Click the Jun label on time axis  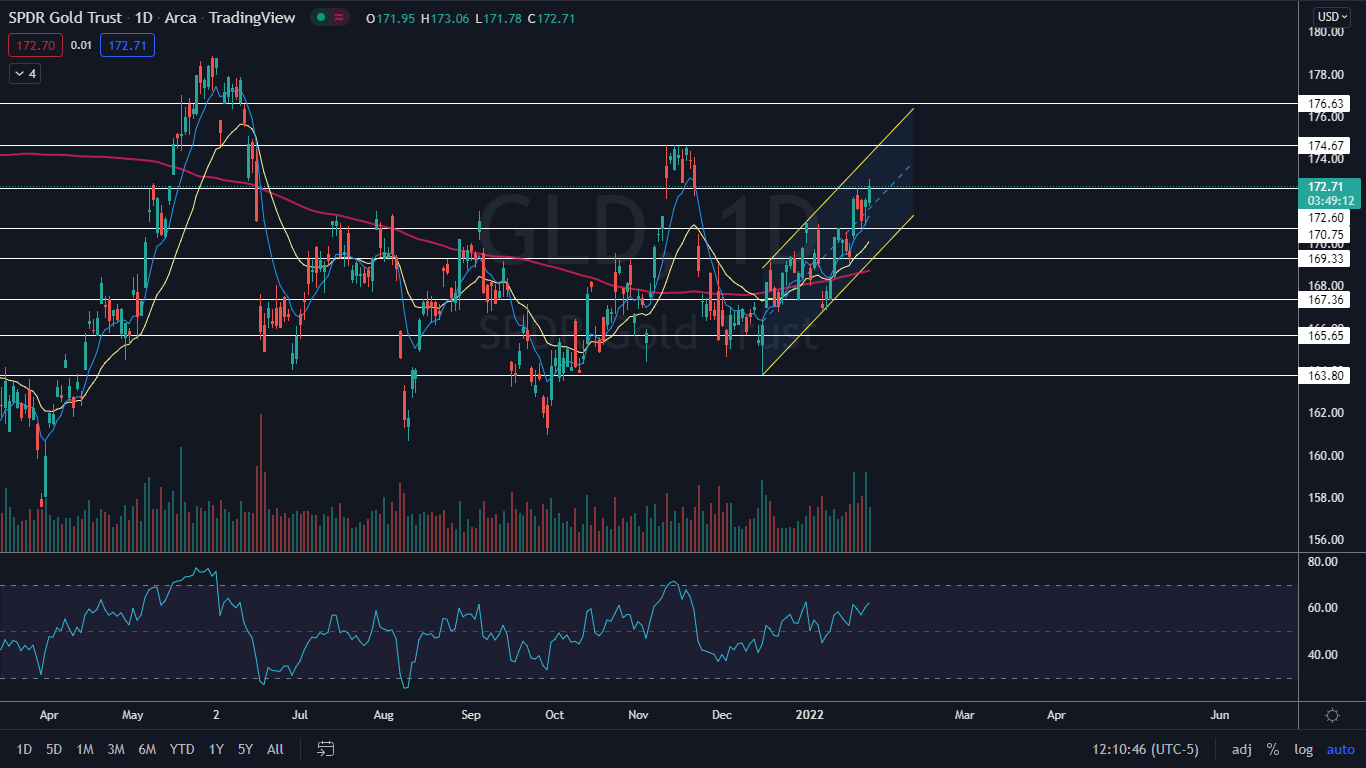(1220, 715)
